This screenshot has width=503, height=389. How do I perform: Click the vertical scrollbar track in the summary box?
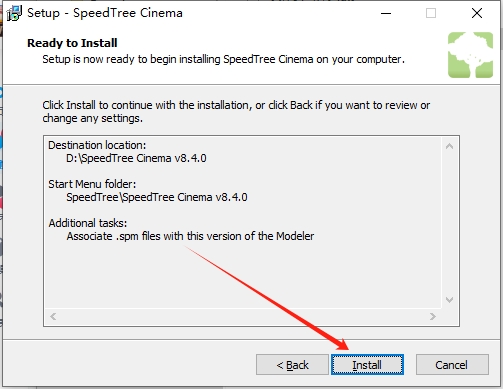pos(449,223)
